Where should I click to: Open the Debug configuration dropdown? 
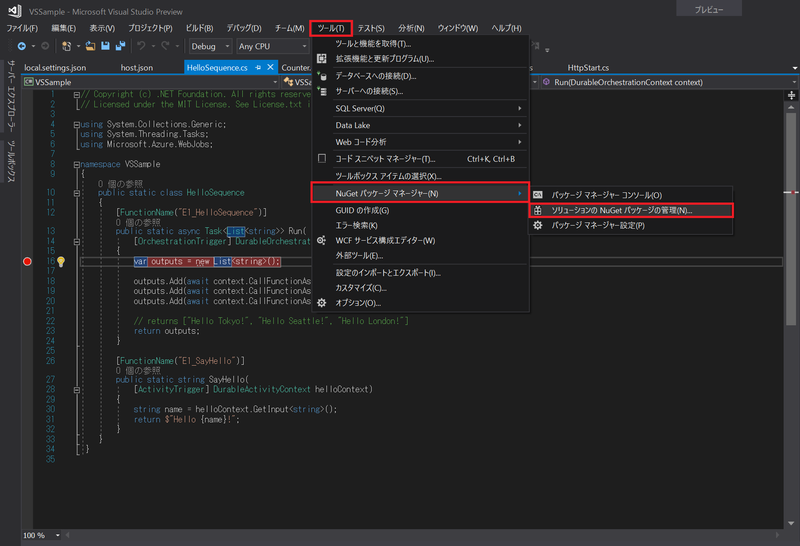pyautogui.click(x=210, y=46)
